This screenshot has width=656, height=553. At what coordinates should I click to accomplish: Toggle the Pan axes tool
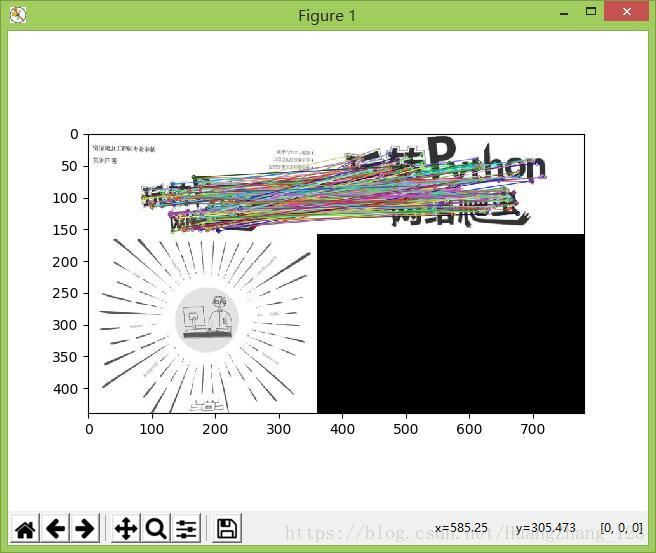pyautogui.click(x=126, y=528)
